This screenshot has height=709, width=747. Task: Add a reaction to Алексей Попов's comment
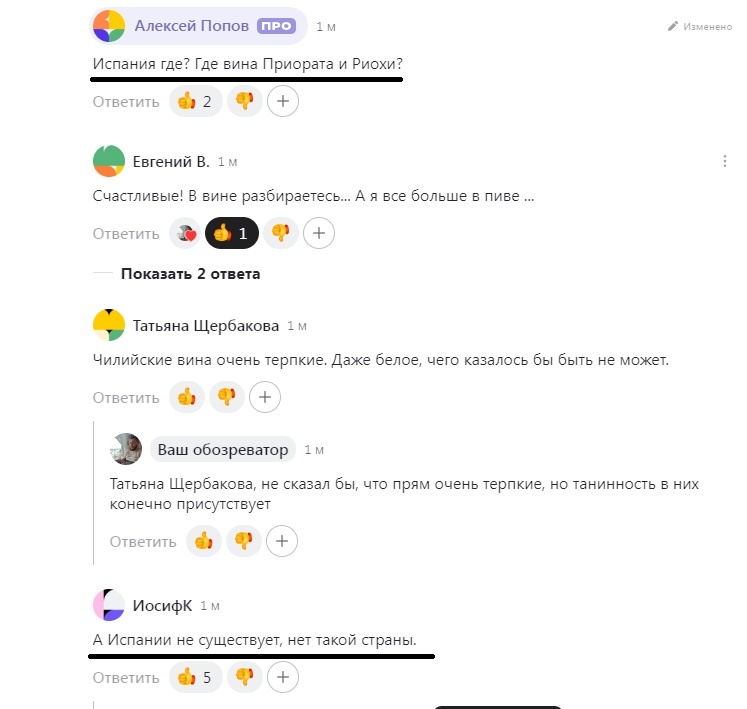(x=283, y=101)
